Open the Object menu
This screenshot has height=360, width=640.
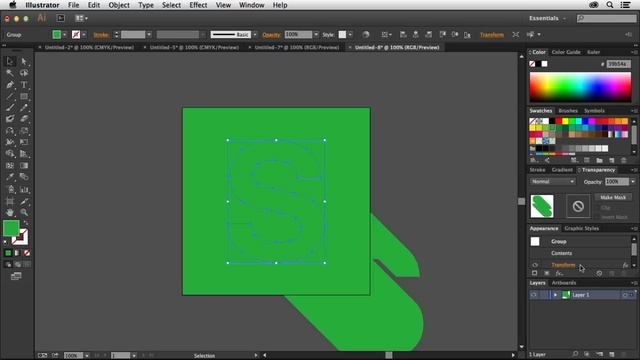(119, 5)
